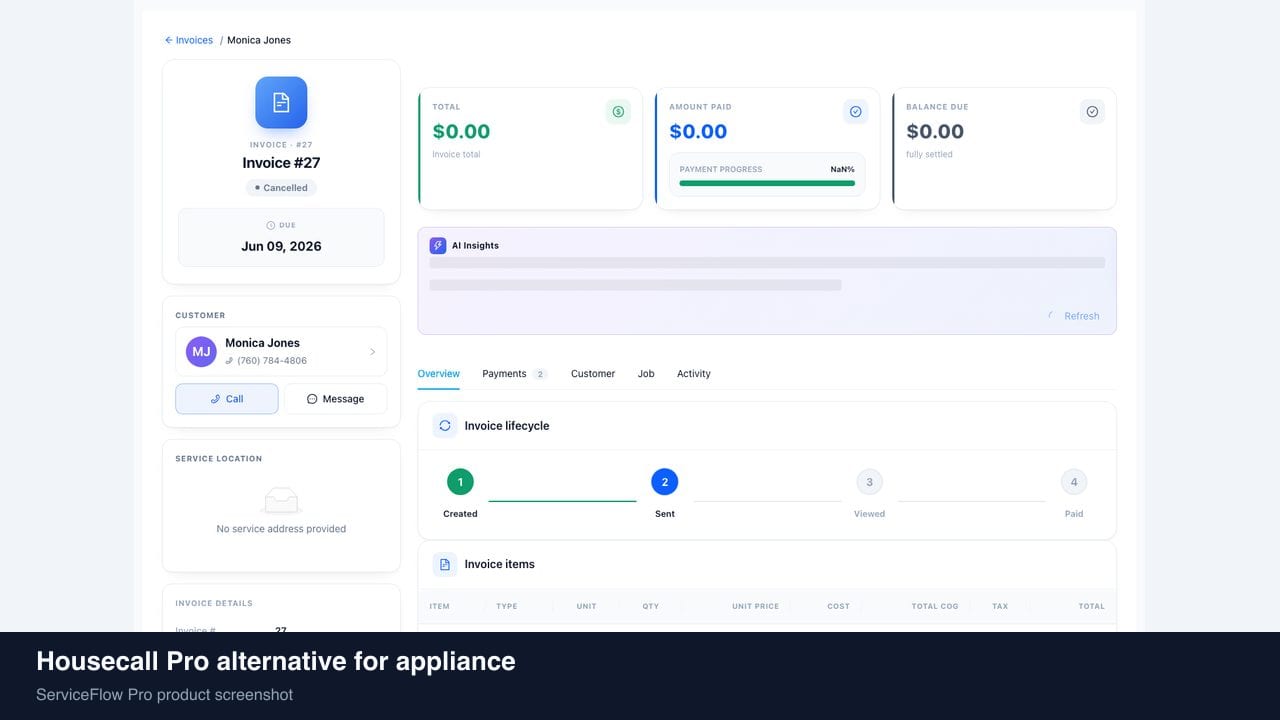Click the Jun 09, 2026 due date
Screen dimensions: 1280x720
pyautogui.click(x=281, y=246)
